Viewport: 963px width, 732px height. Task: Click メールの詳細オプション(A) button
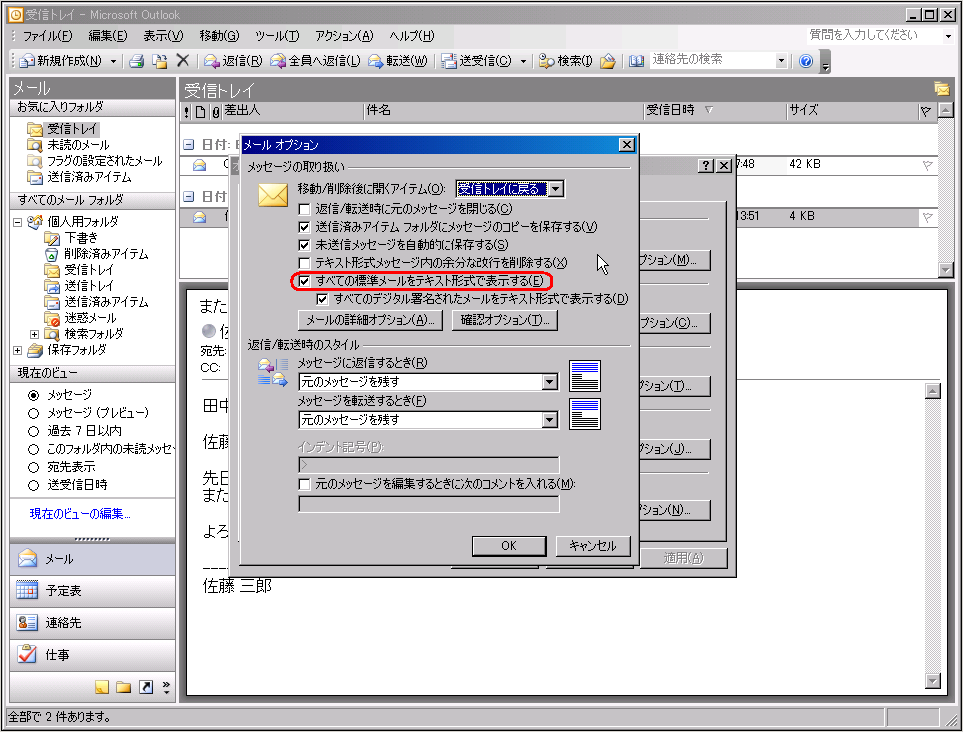370,320
